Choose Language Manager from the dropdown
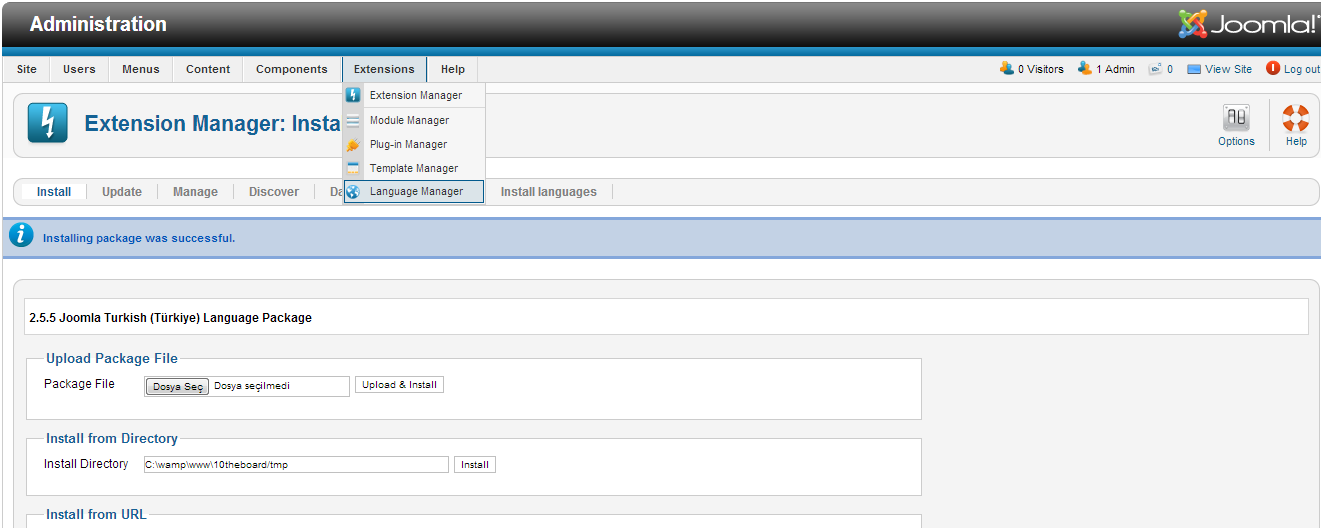Image resolution: width=1321 pixels, height=528 pixels. pos(414,191)
